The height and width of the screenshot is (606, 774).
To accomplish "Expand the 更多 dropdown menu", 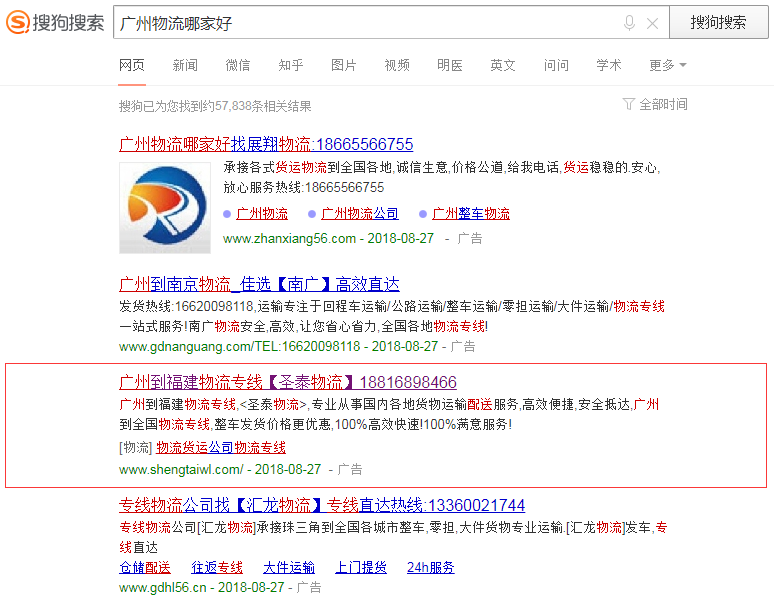I will pyautogui.click(x=667, y=65).
